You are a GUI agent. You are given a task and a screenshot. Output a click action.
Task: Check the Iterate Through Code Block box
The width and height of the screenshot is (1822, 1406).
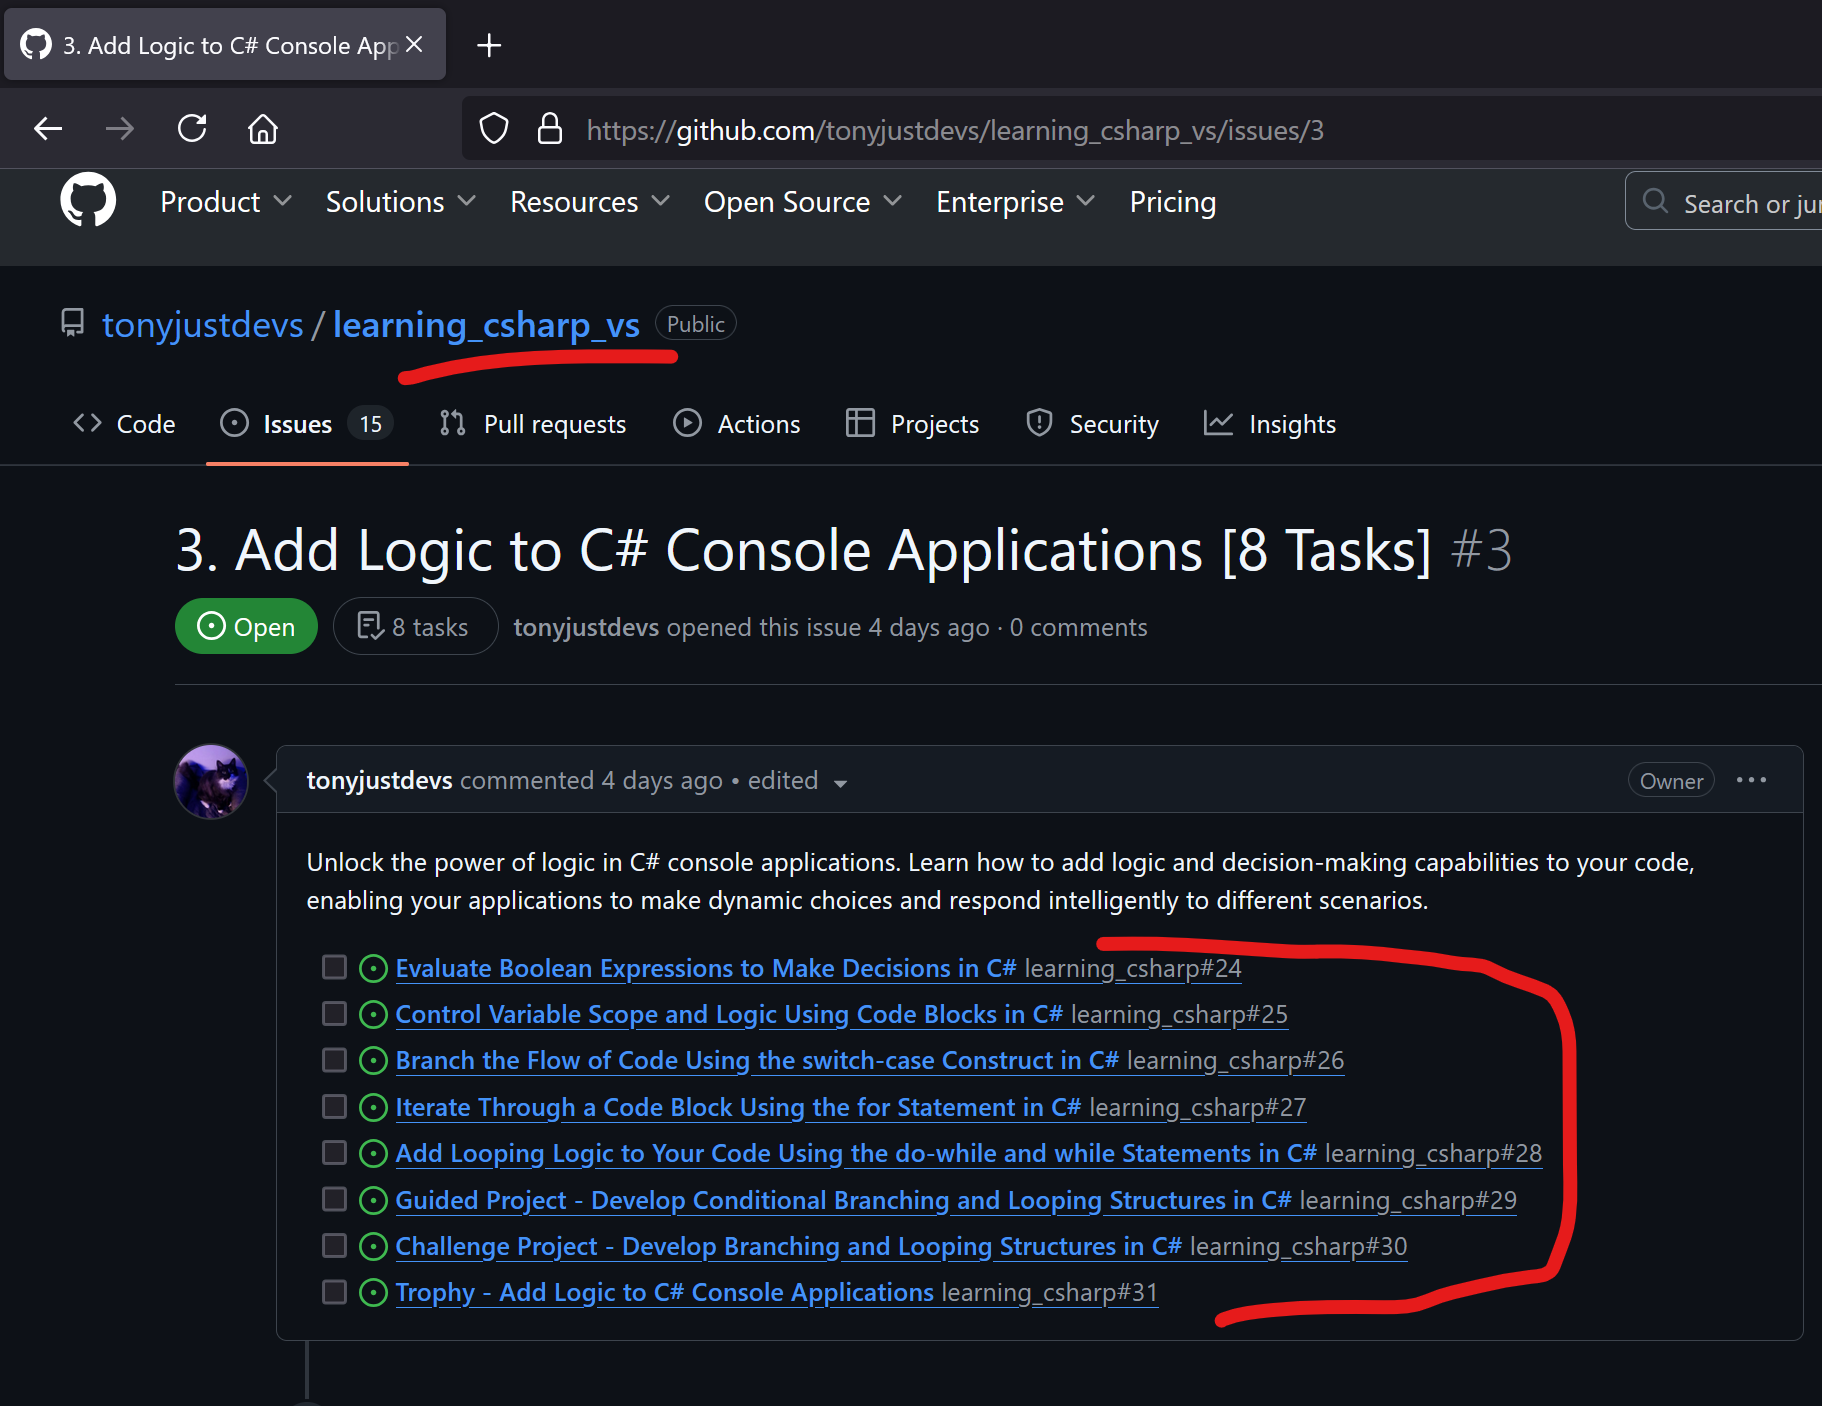334,1106
